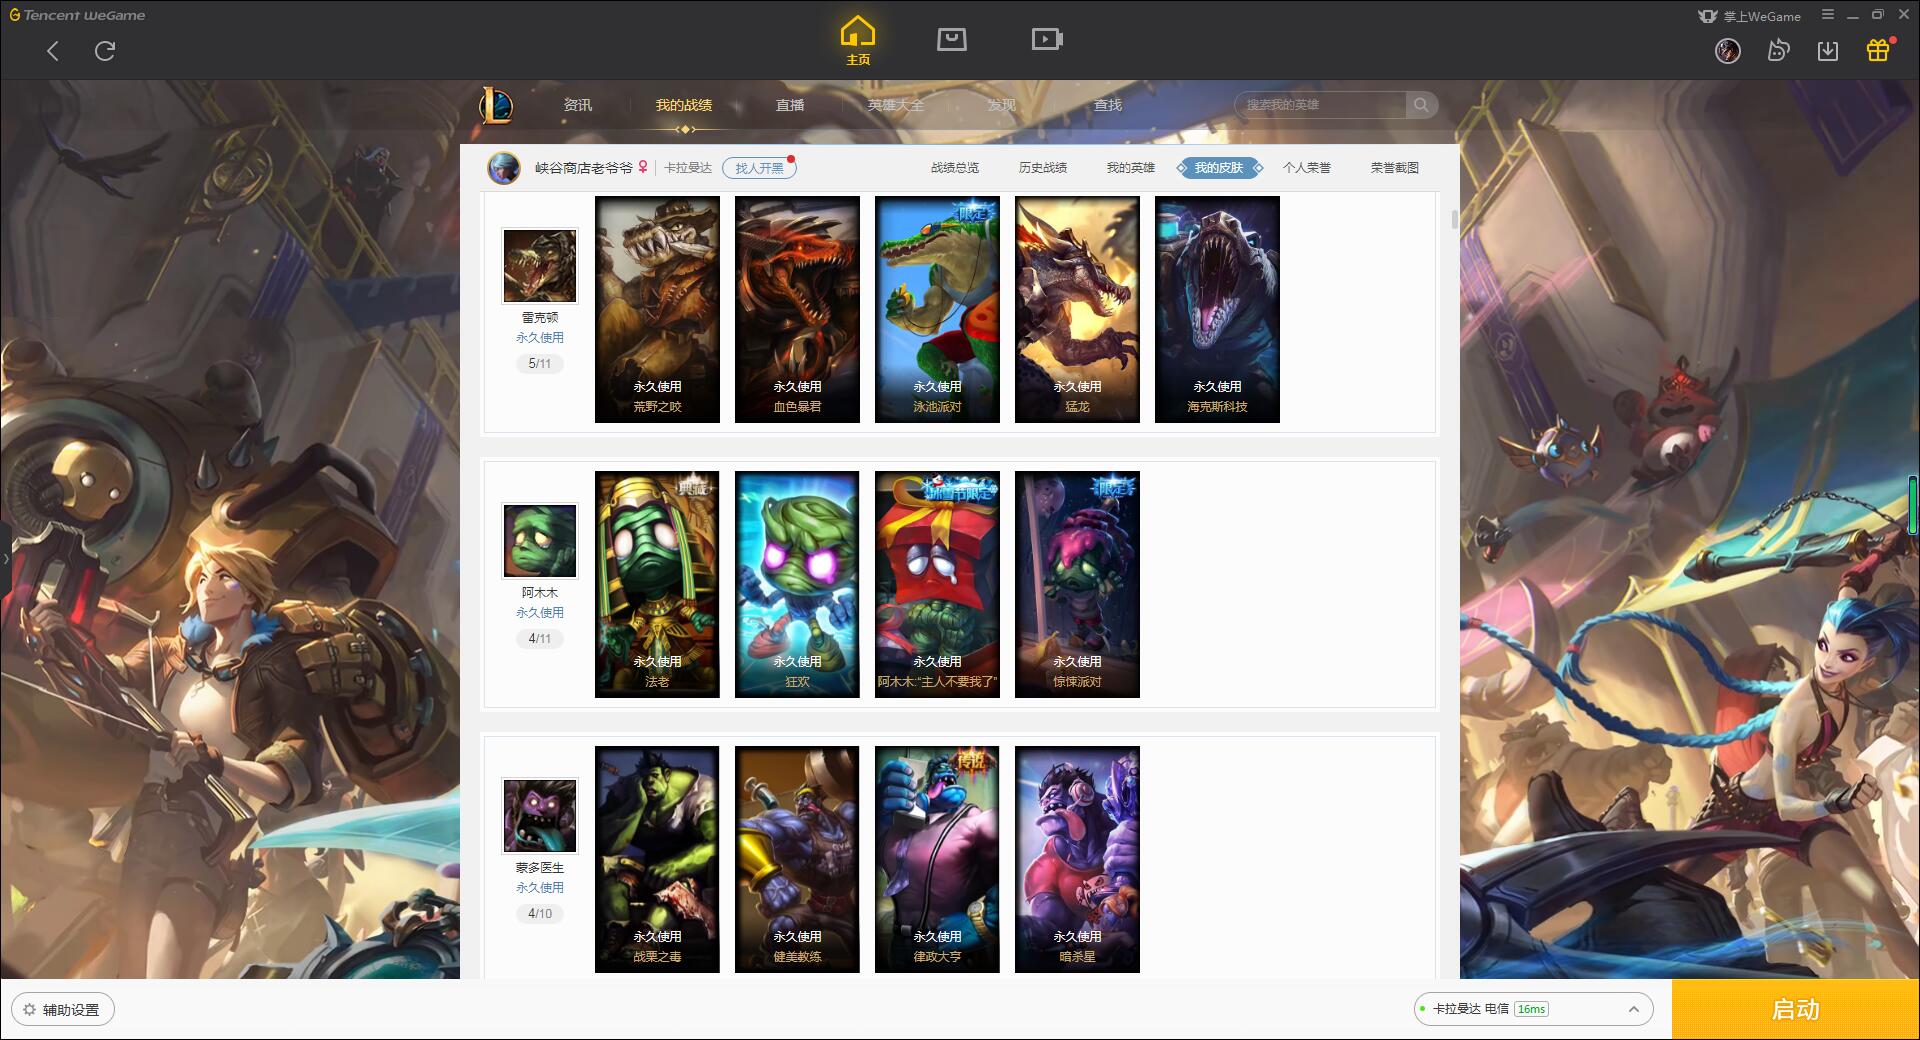Click the 搜索我的英雄 search field
Image resolution: width=1920 pixels, height=1040 pixels.
pyautogui.click(x=1321, y=105)
